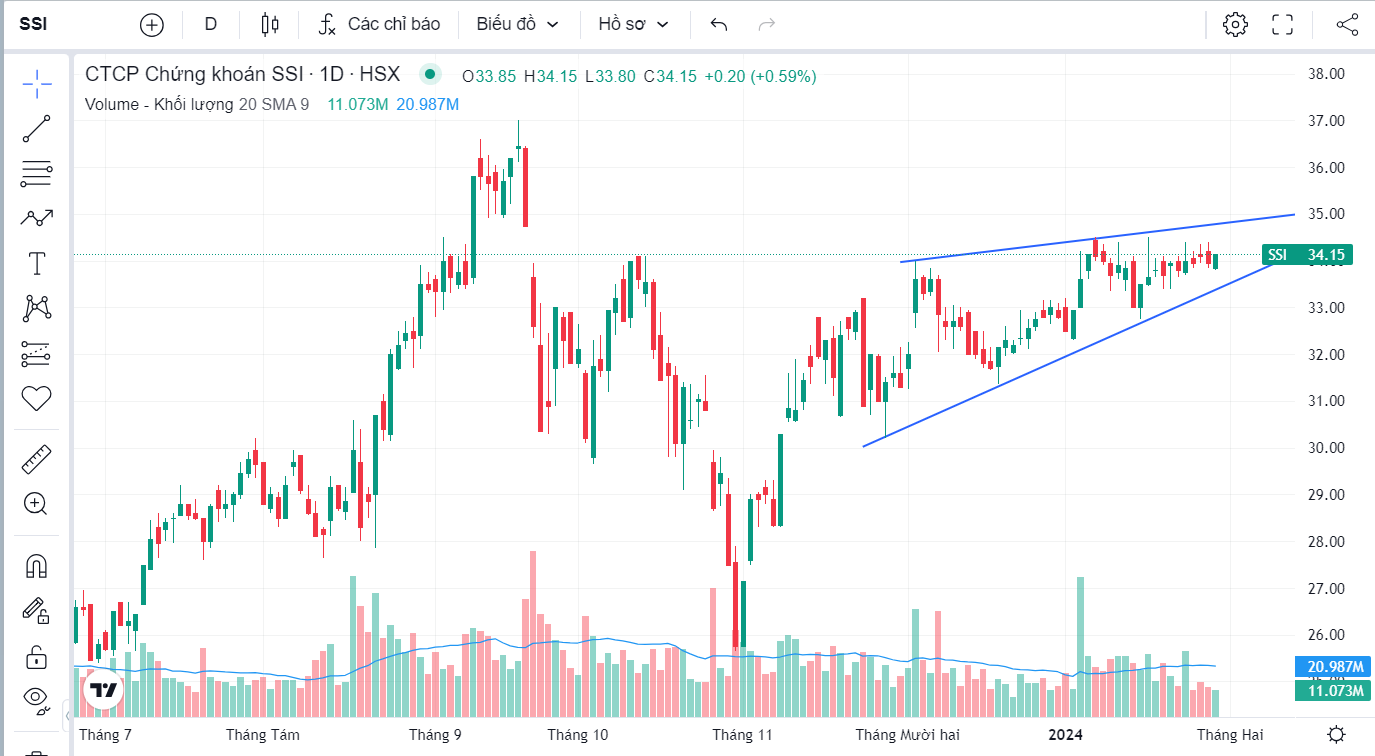Select the trend line drawing tool
This screenshot has width=1375, height=756.
click(x=37, y=128)
